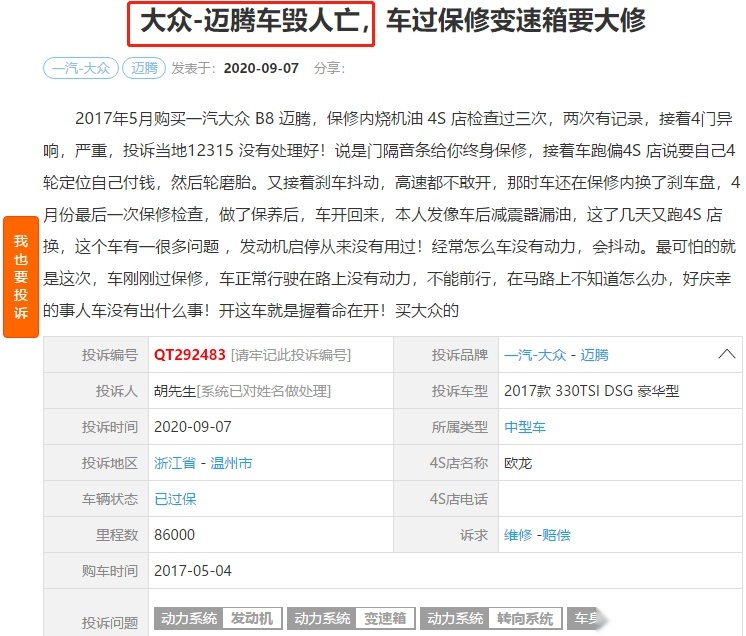Open the 一汽-大众 brand tag
This screenshot has width=746, height=636.
click(80, 68)
